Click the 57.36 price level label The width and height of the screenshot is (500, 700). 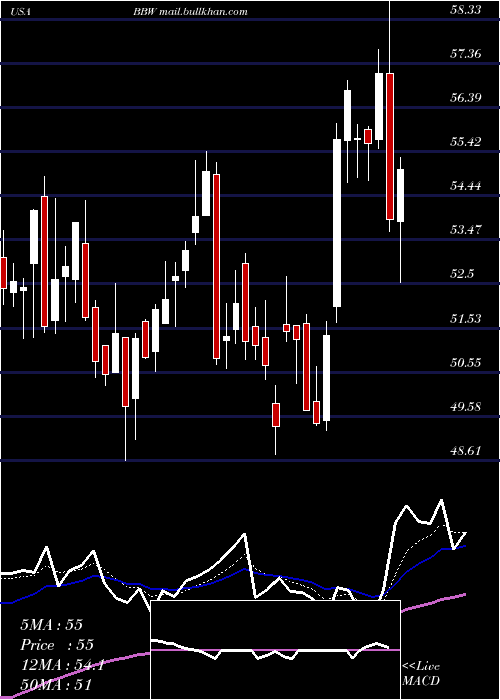pos(466,54)
